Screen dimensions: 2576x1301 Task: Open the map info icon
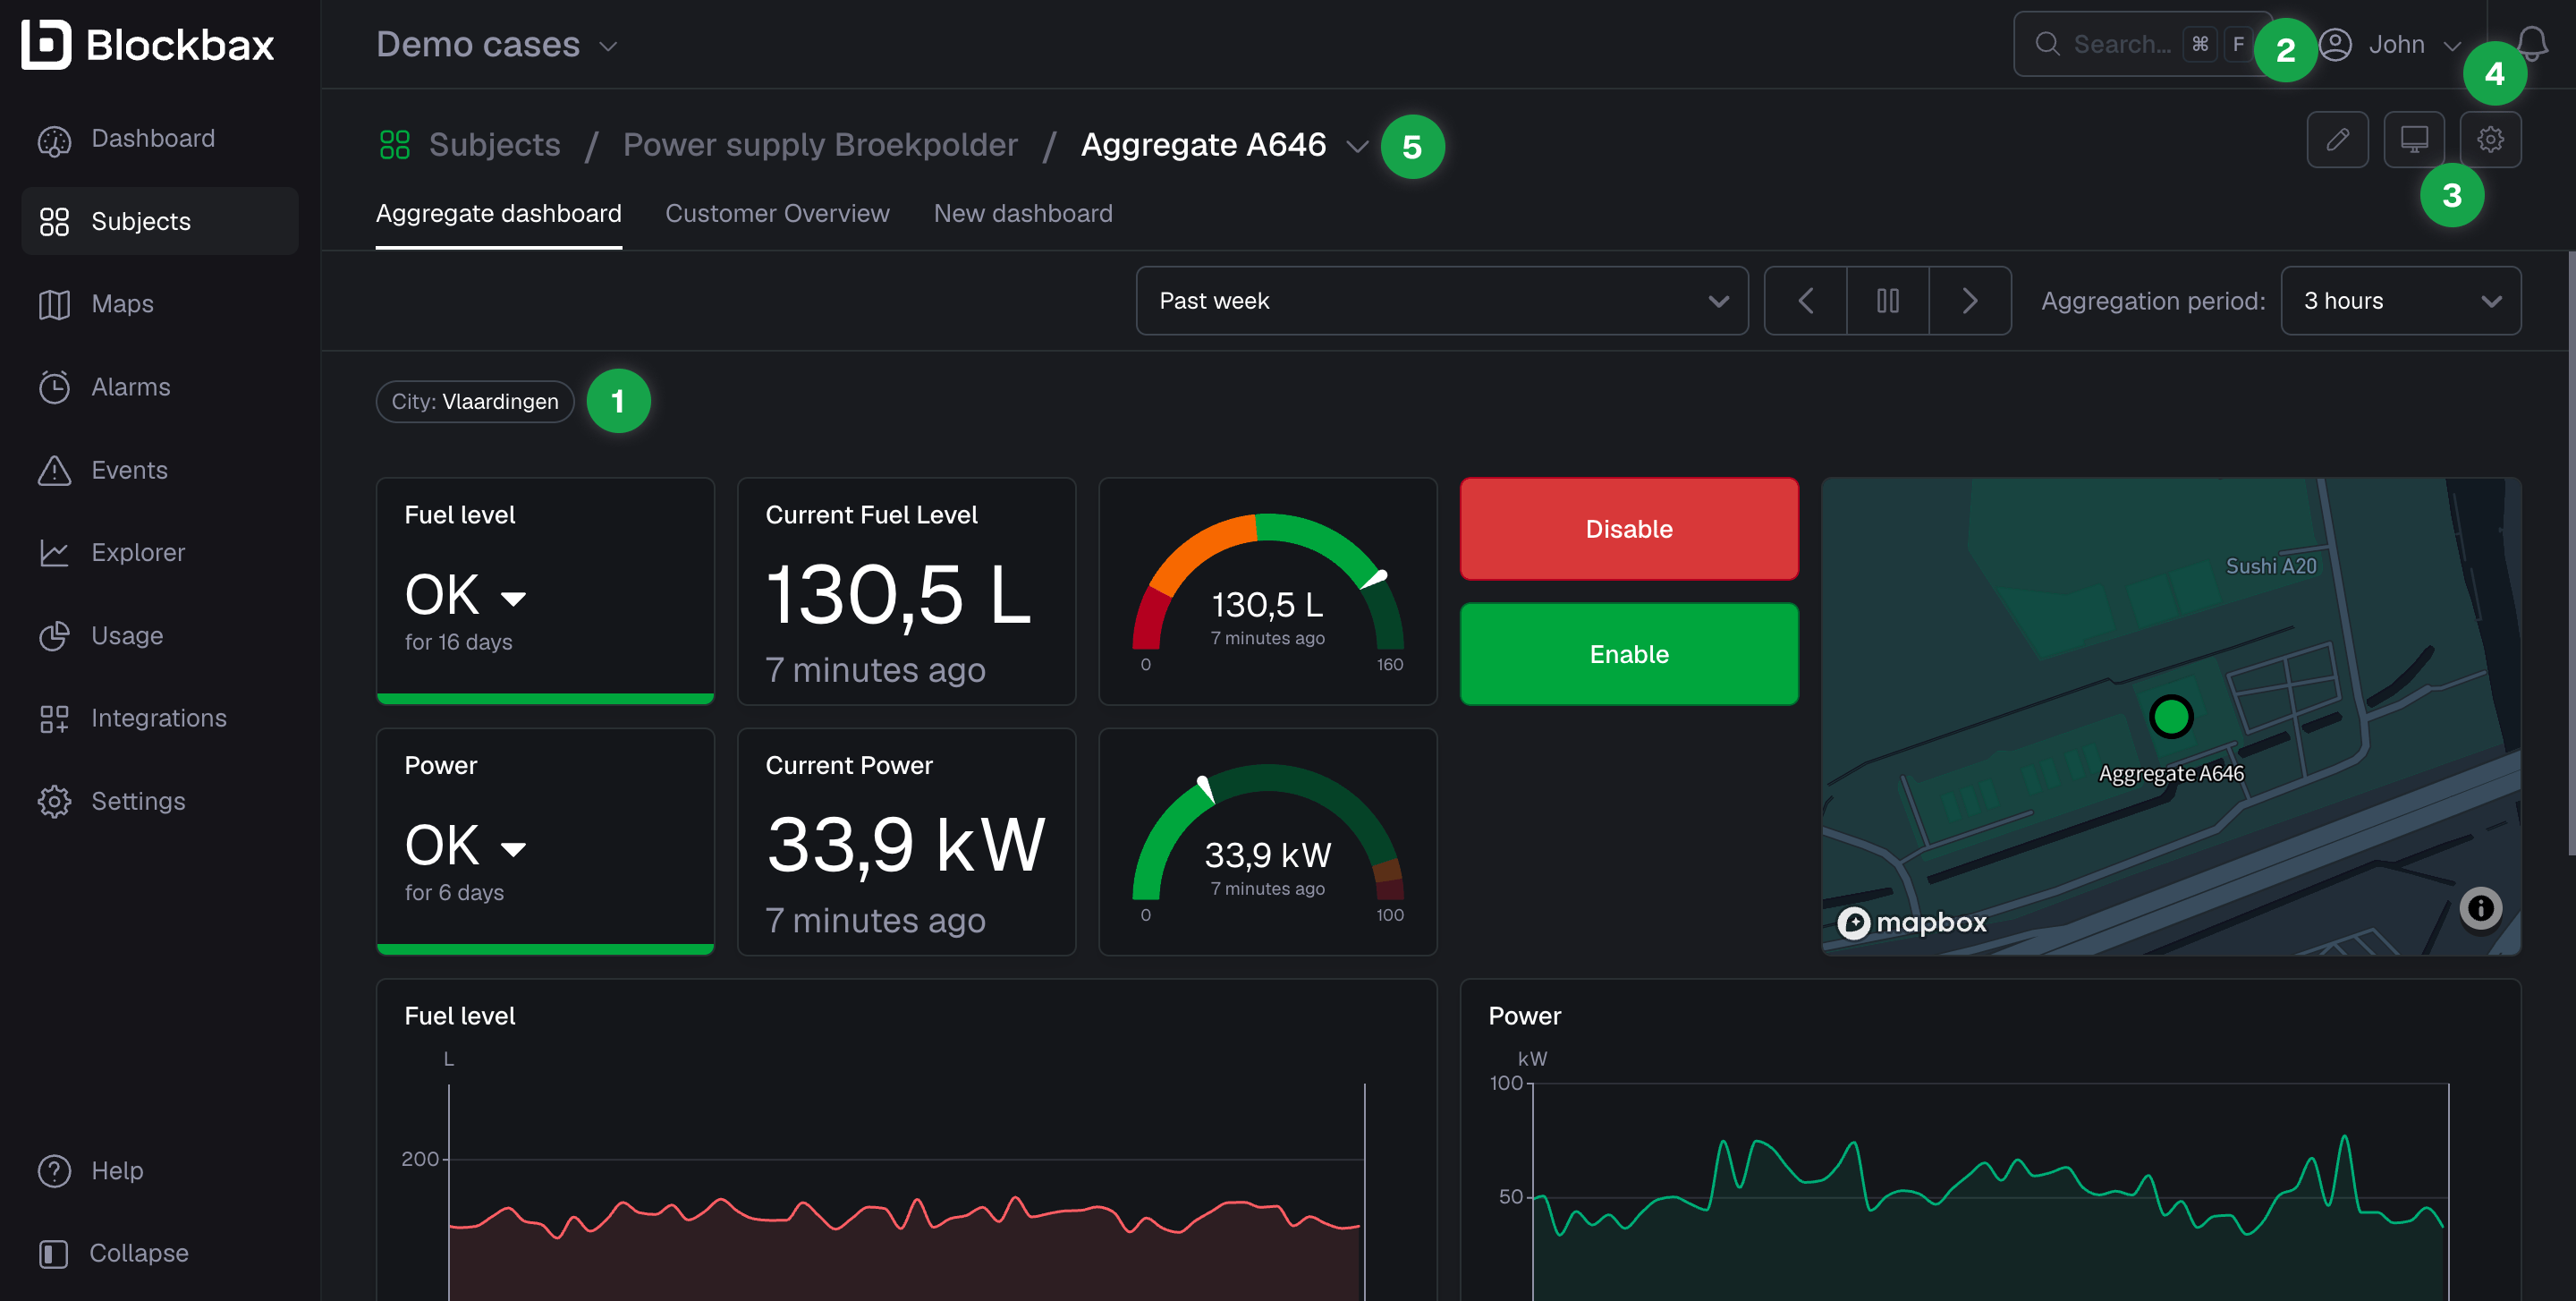[x=2480, y=908]
